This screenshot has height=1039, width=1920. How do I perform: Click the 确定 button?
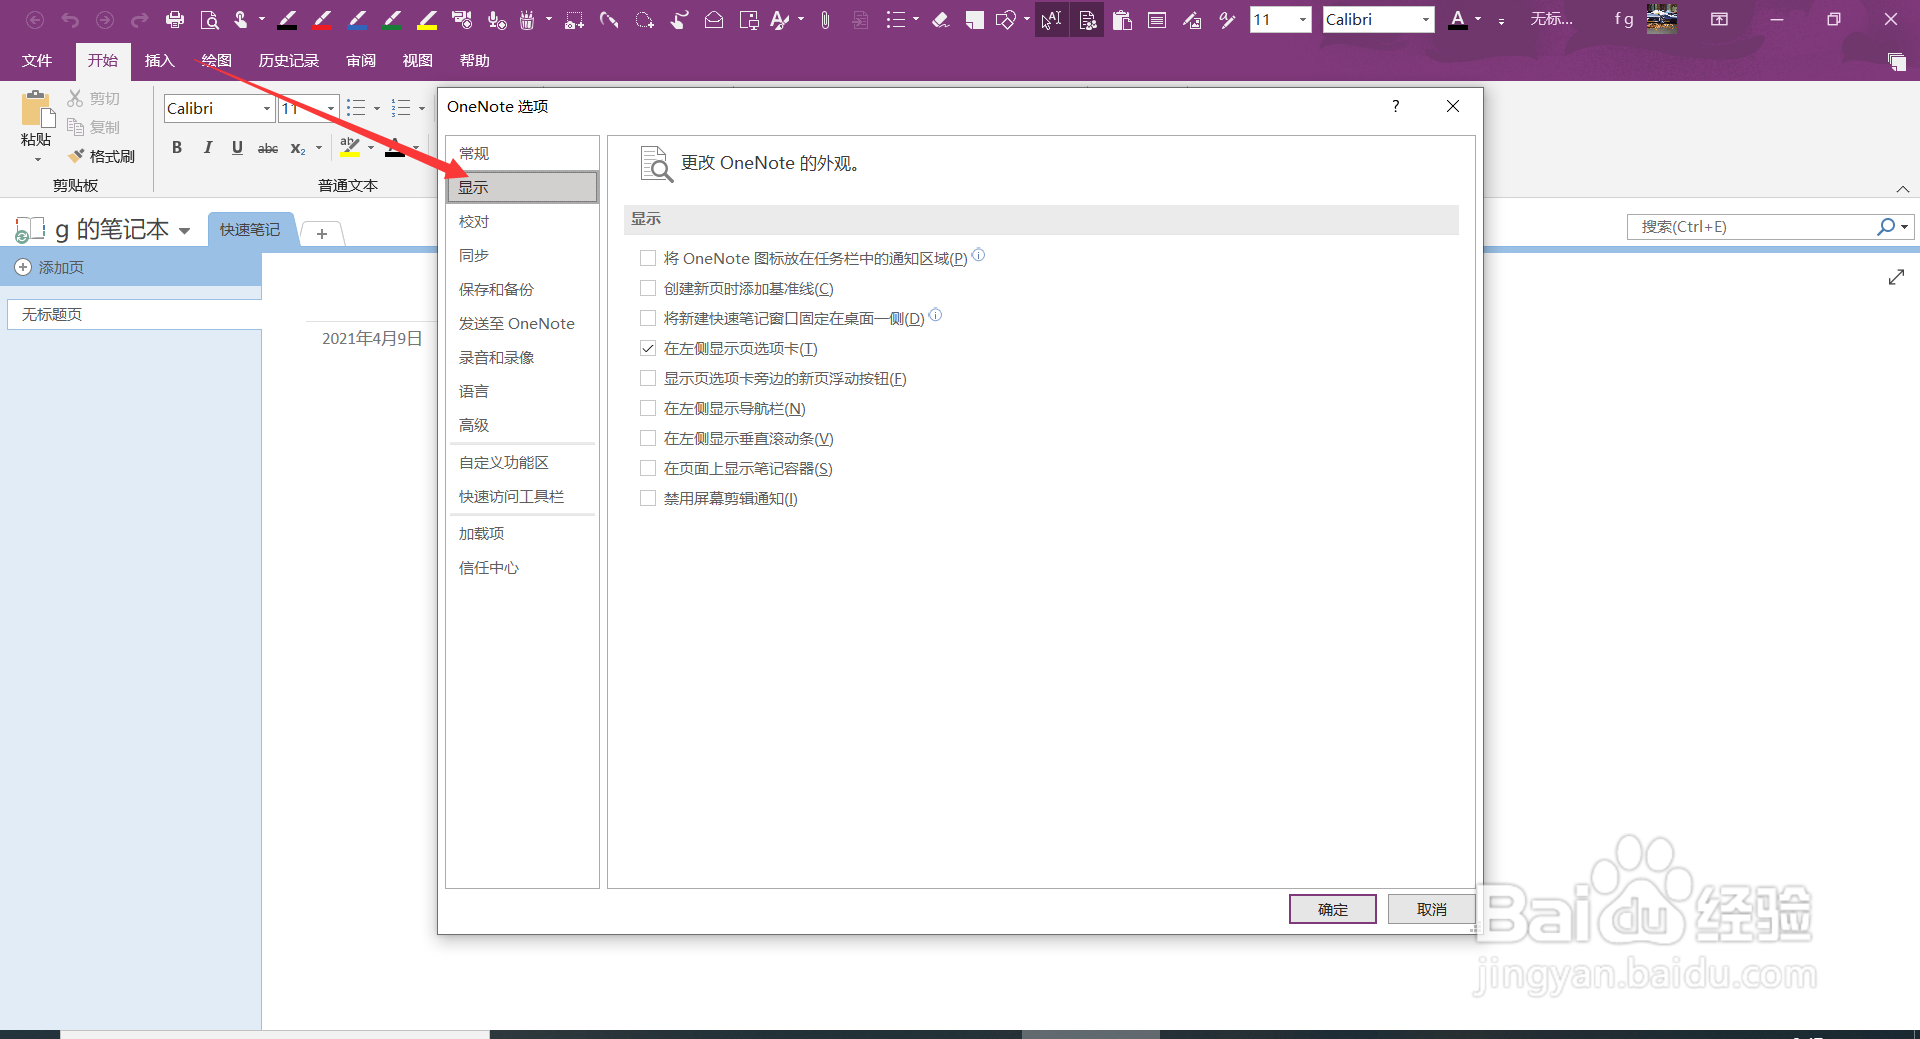tap(1332, 909)
